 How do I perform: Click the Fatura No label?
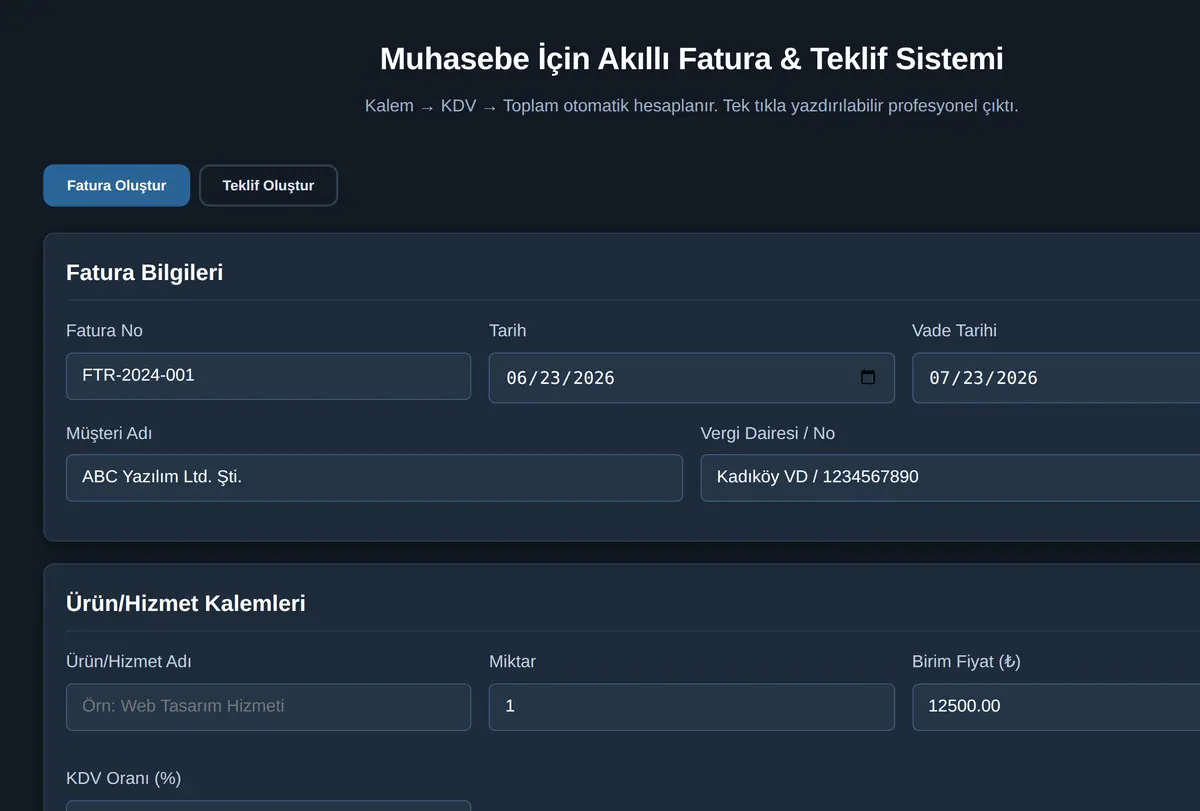(x=104, y=331)
